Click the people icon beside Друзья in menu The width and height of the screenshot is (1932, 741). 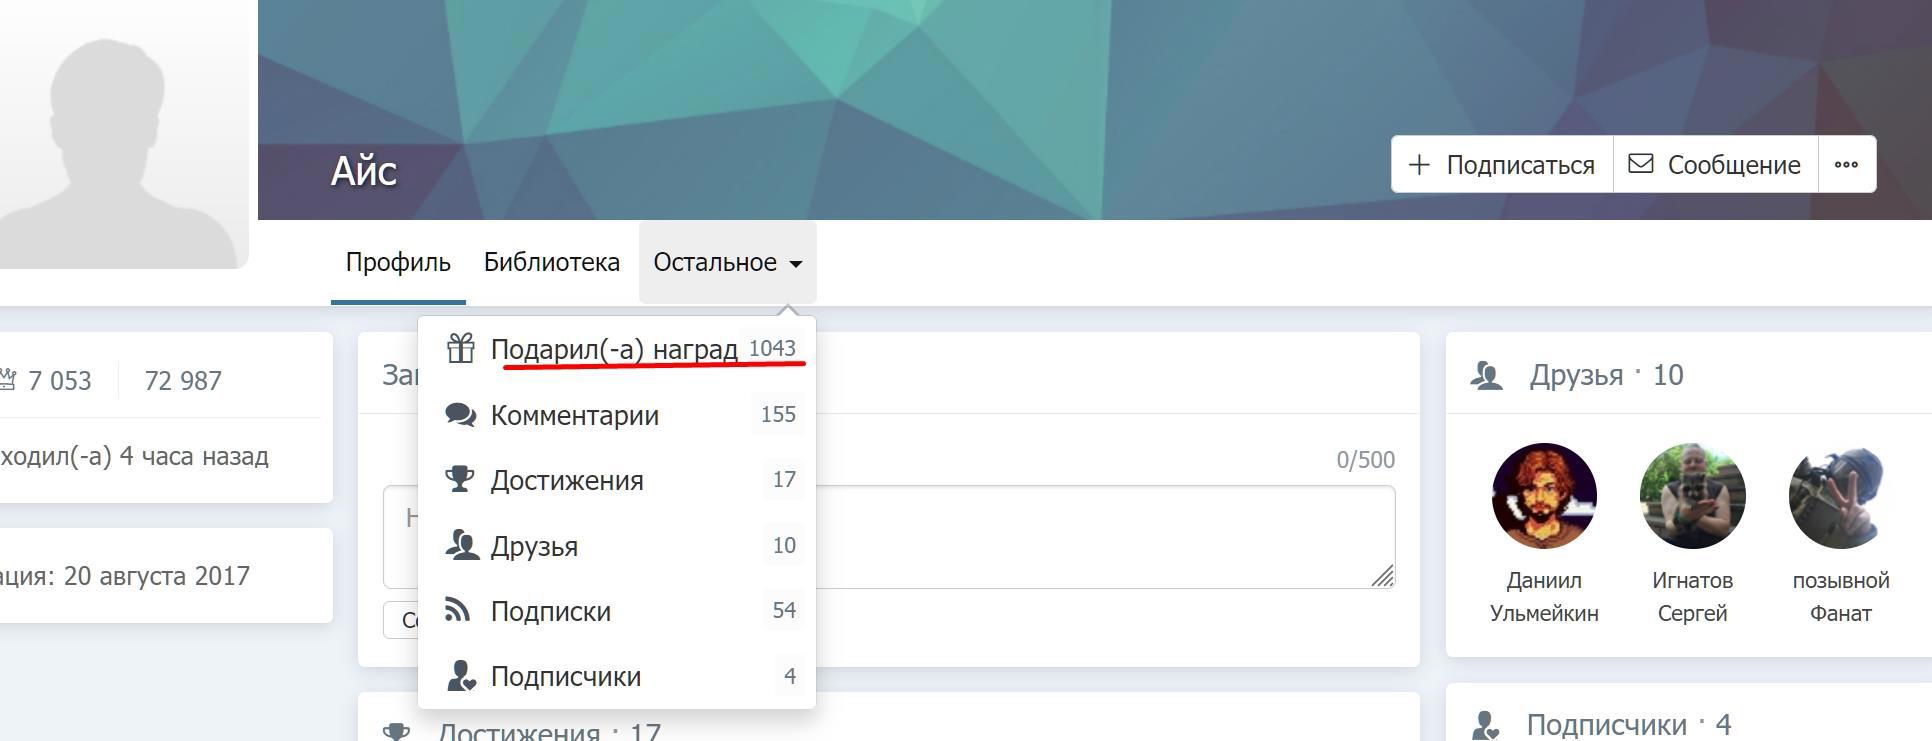(x=461, y=545)
